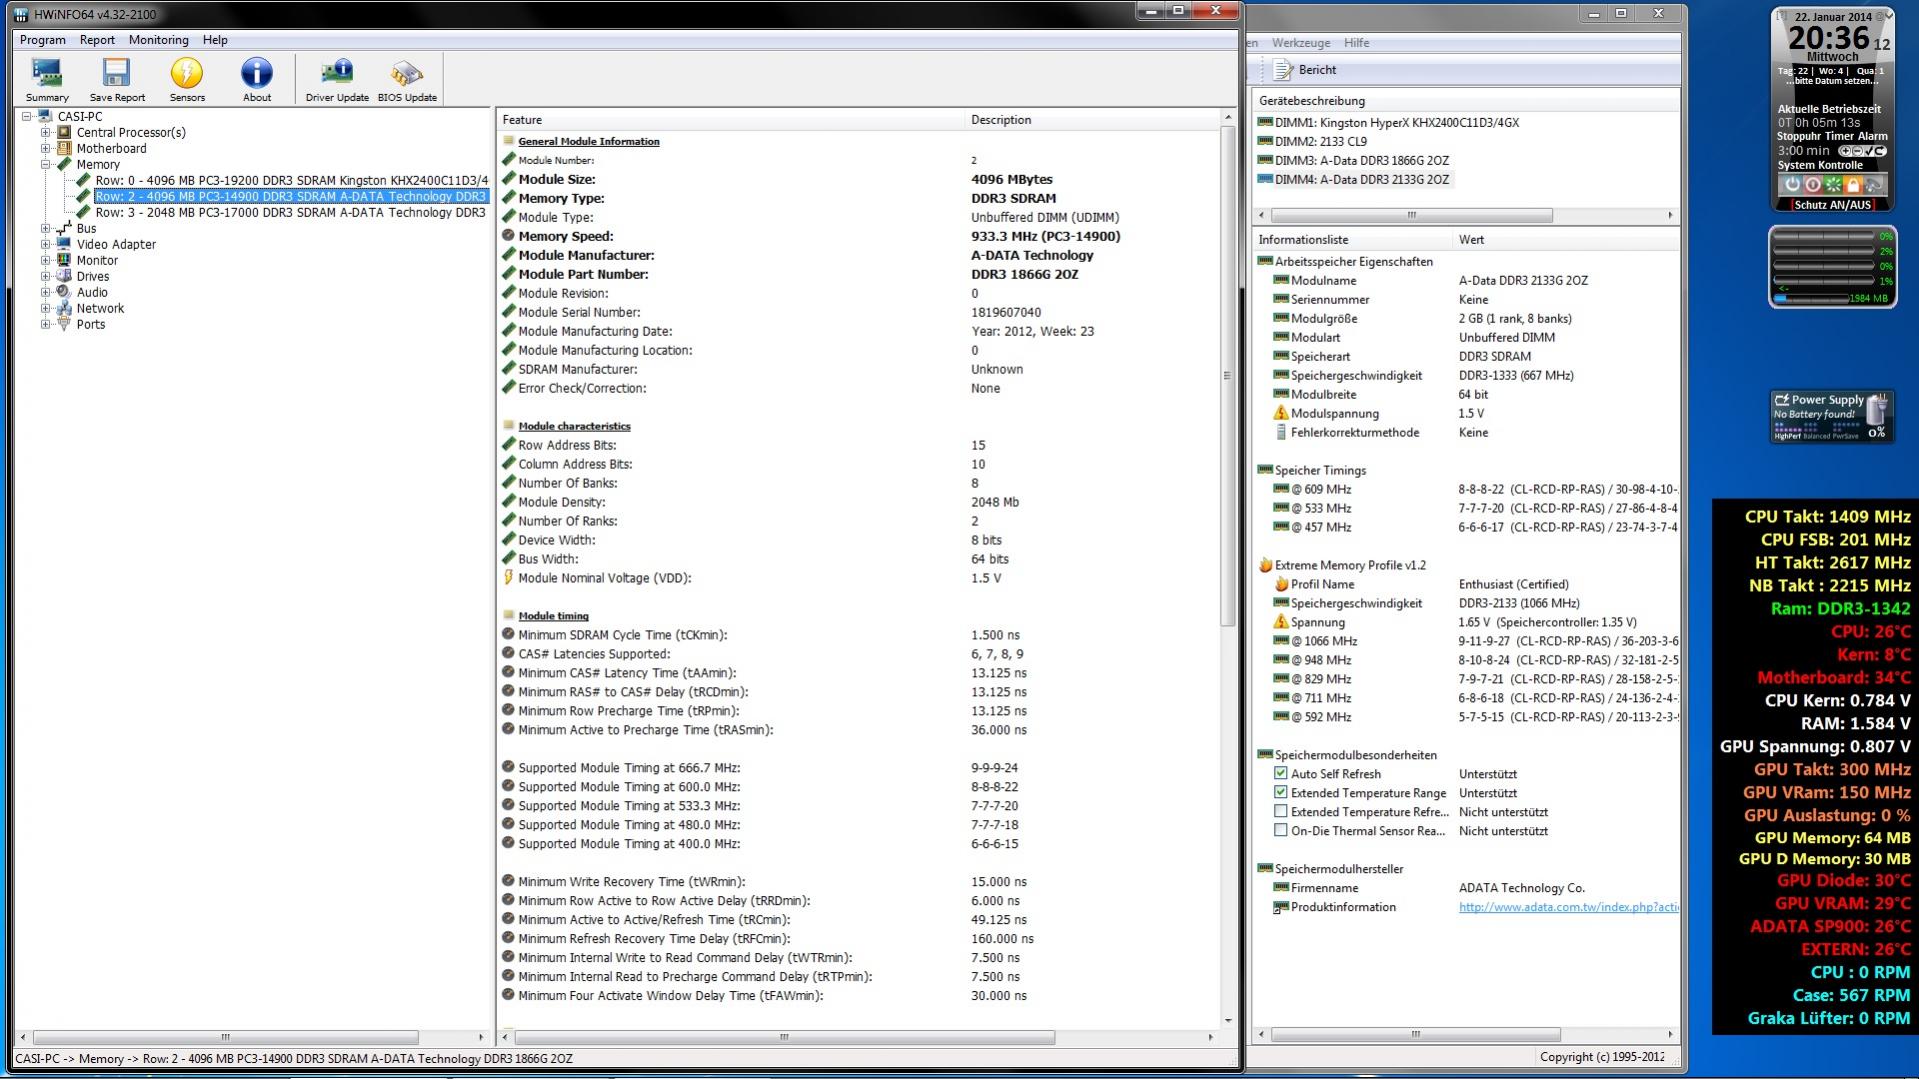
Task: Toggle Auto Self Refresh checkbox
Action: point(1280,773)
